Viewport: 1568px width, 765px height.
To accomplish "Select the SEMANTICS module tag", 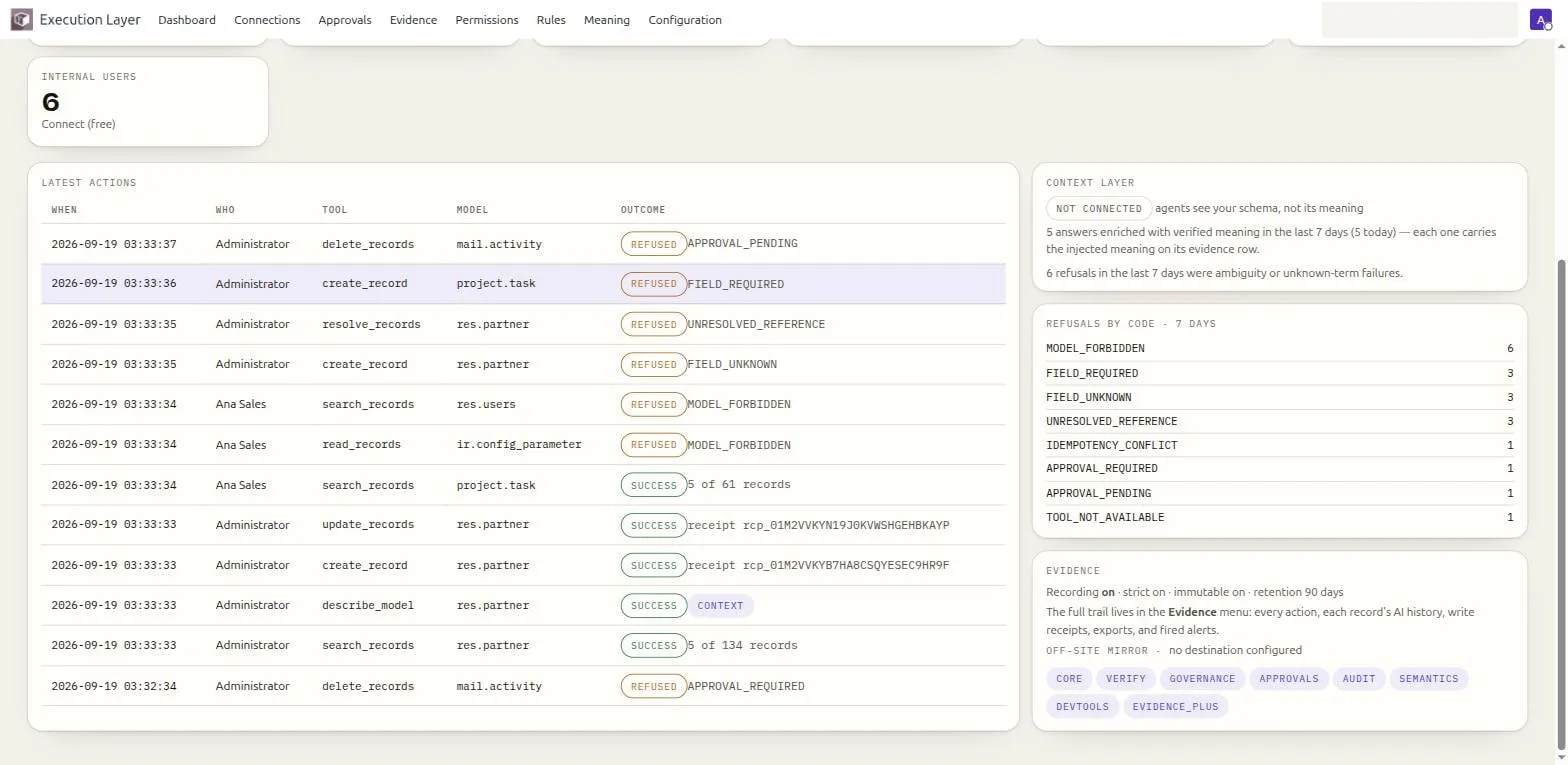I will [x=1429, y=679].
